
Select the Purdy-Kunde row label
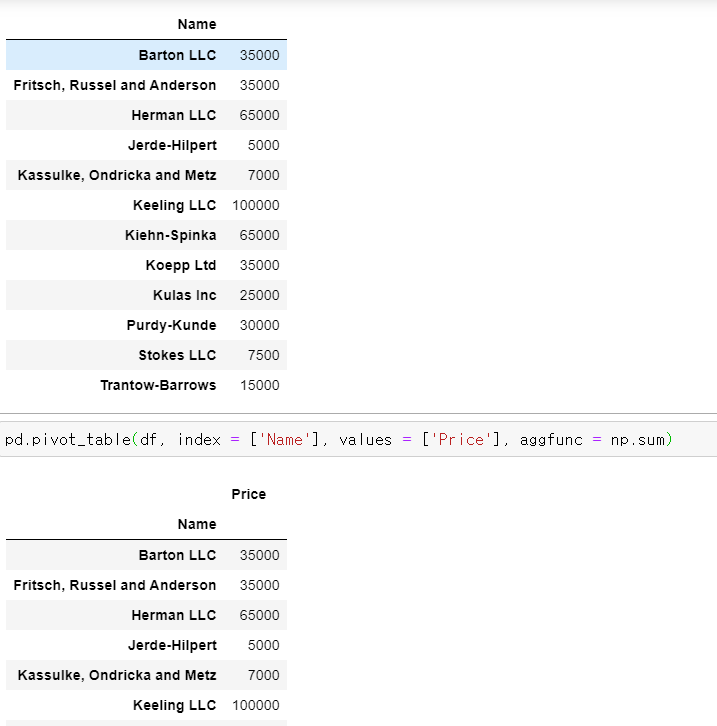tap(171, 325)
